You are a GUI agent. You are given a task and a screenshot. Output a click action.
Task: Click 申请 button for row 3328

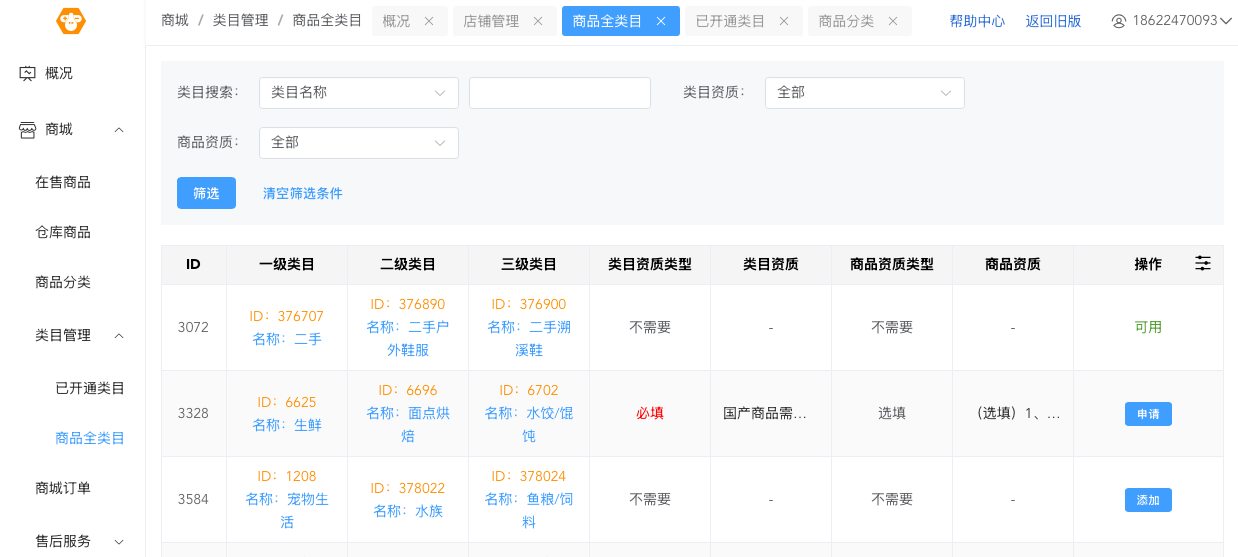click(1147, 414)
